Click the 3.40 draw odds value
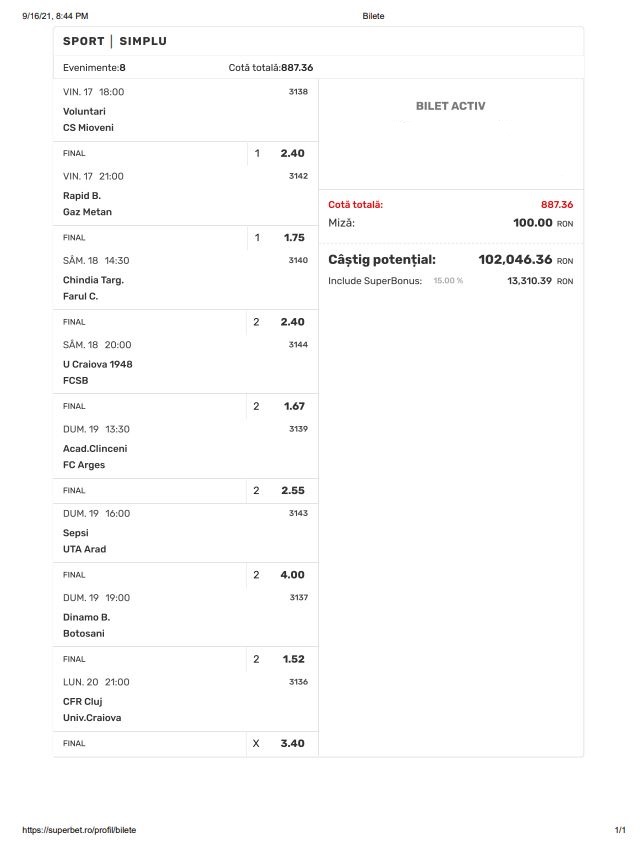The width and height of the screenshot is (644, 845). [x=292, y=744]
